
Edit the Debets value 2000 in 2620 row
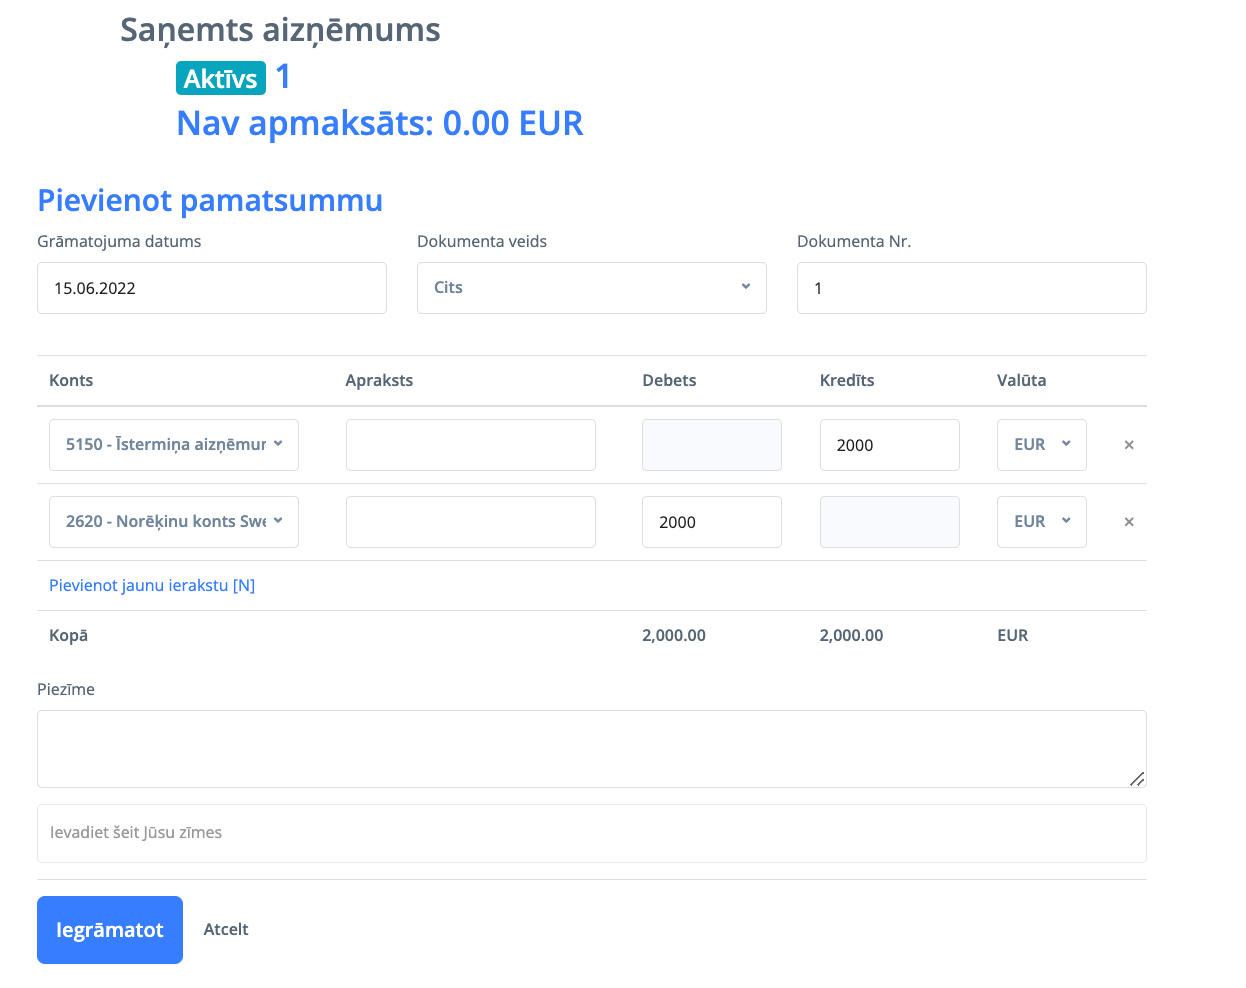712,522
